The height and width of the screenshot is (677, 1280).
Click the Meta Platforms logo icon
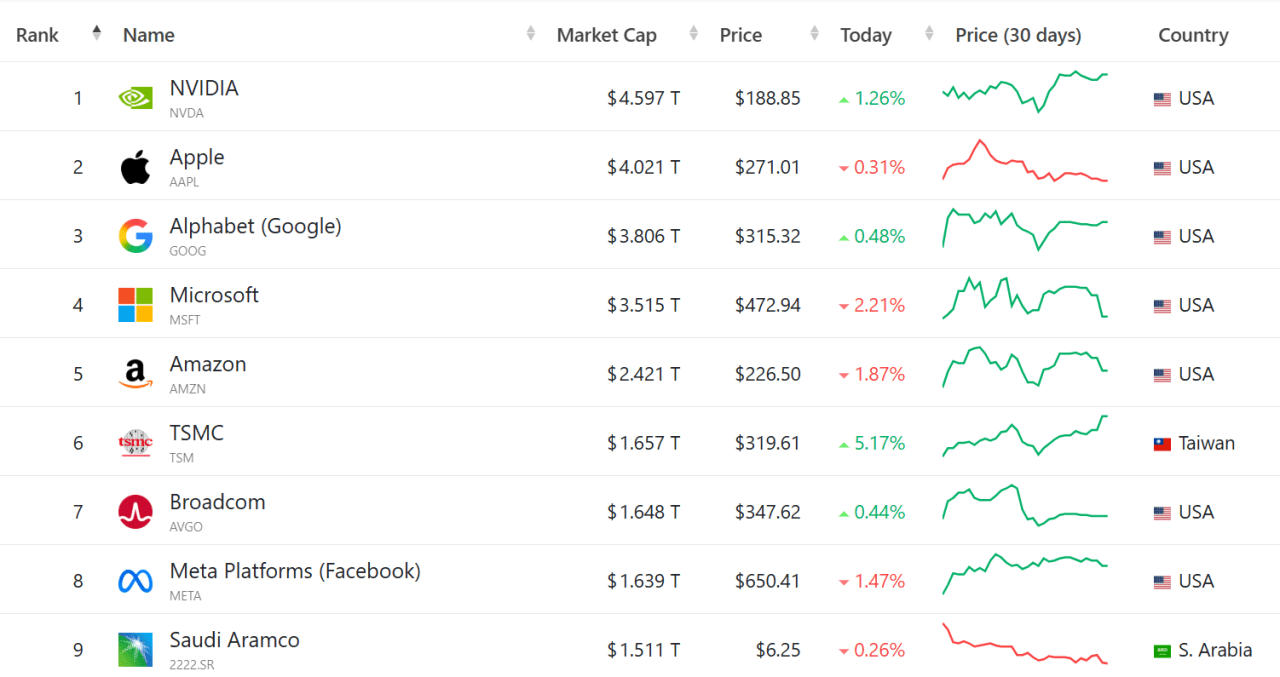136,581
